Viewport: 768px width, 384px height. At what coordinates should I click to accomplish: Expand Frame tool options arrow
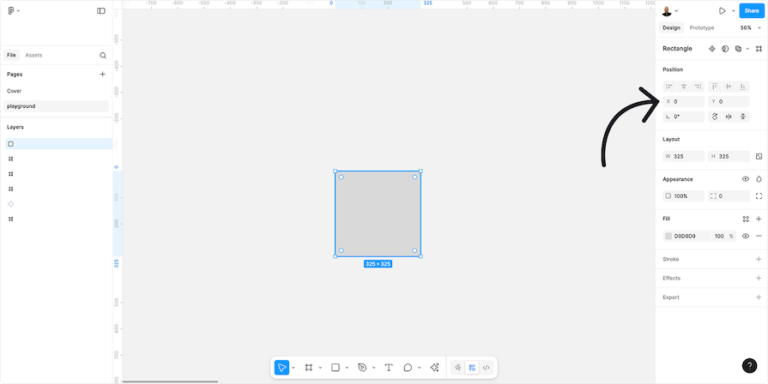[320, 368]
